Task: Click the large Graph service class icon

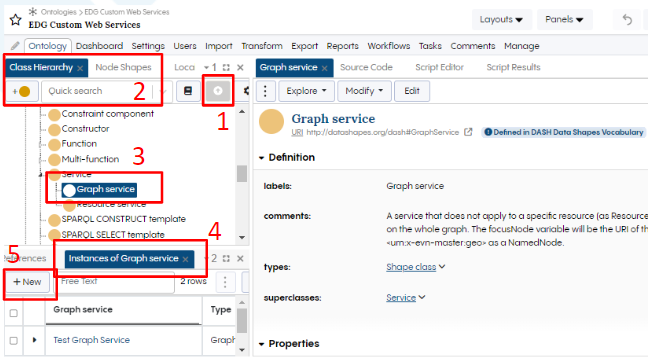Action: pos(272,121)
